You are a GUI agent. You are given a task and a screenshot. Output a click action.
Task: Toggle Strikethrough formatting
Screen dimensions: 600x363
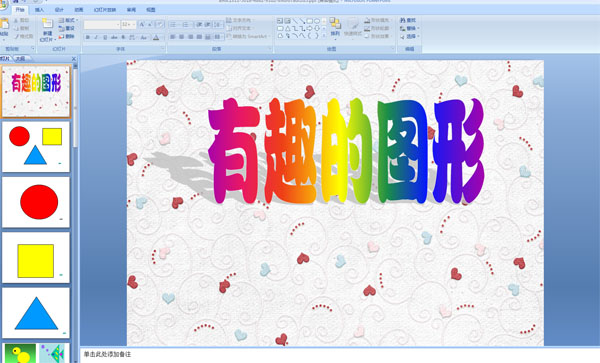pos(114,37)
